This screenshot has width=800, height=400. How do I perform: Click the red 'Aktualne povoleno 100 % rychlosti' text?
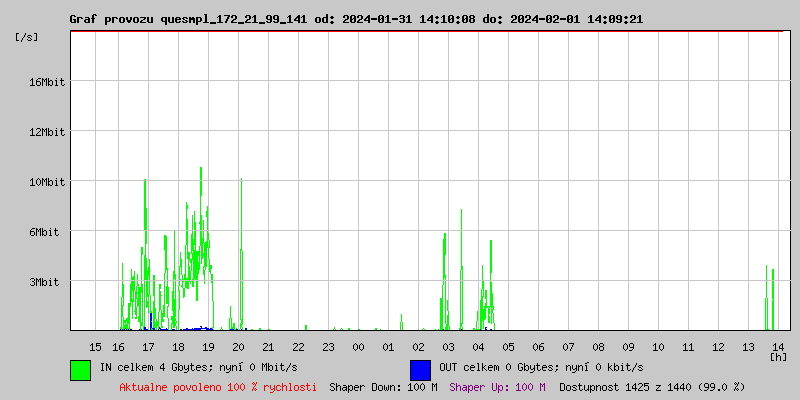[x=218, y=387]
